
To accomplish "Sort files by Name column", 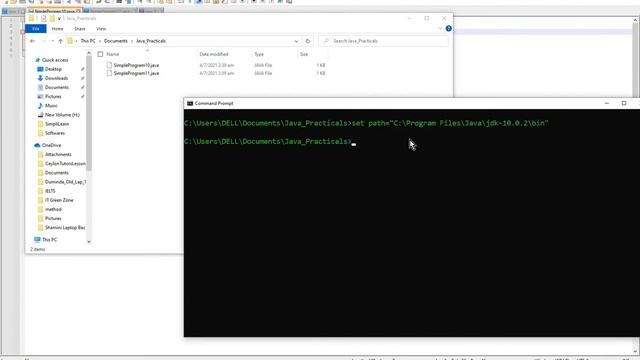I will (113, 54).
